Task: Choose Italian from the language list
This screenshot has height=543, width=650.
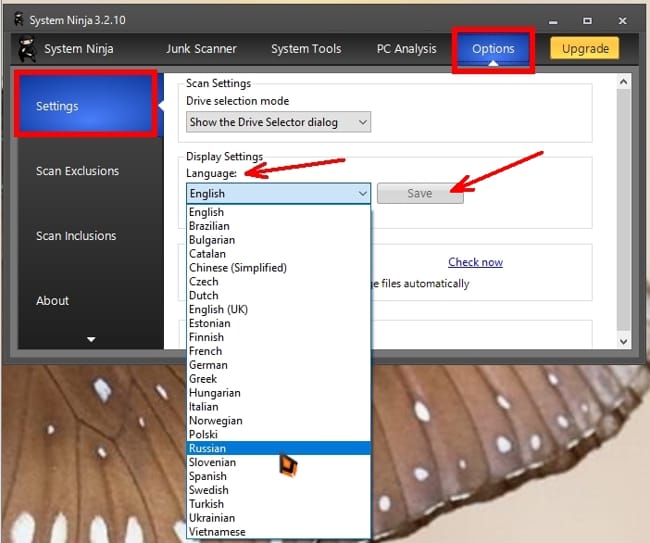Action: [x=278, y=407]
